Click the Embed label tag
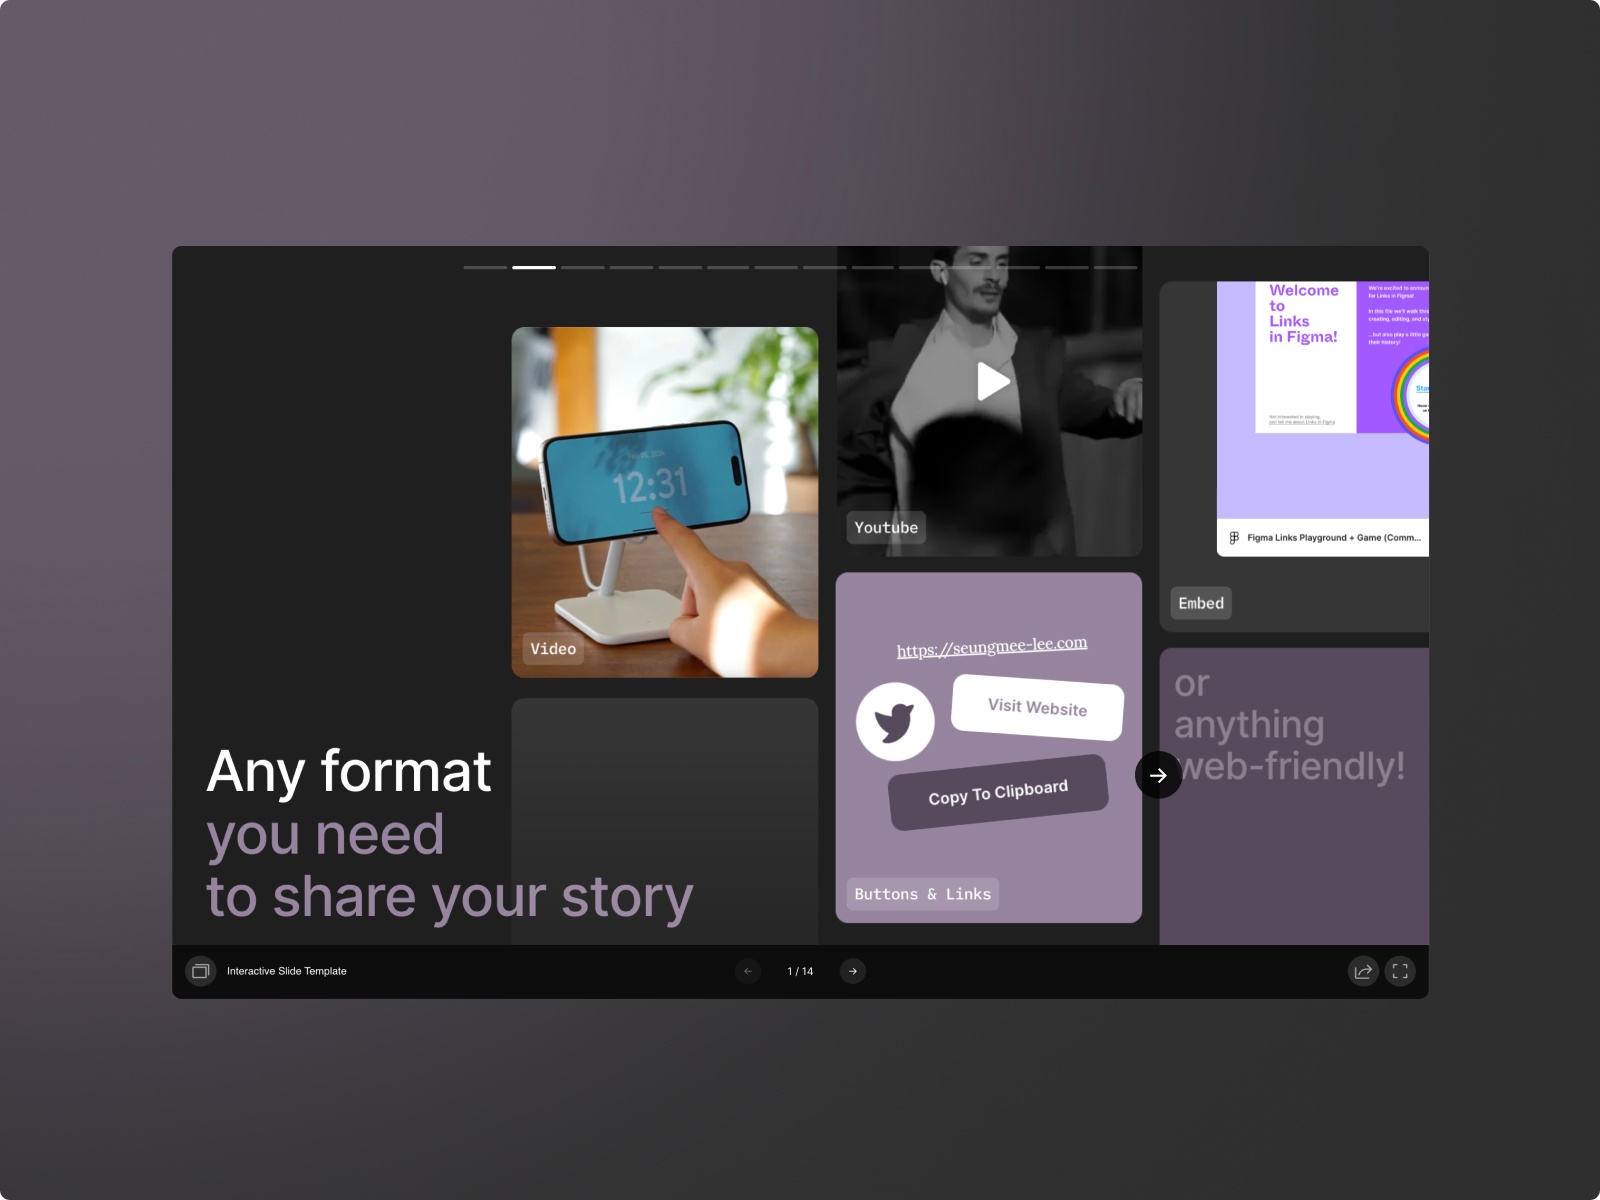1600x1200 pixels. 1200,603
